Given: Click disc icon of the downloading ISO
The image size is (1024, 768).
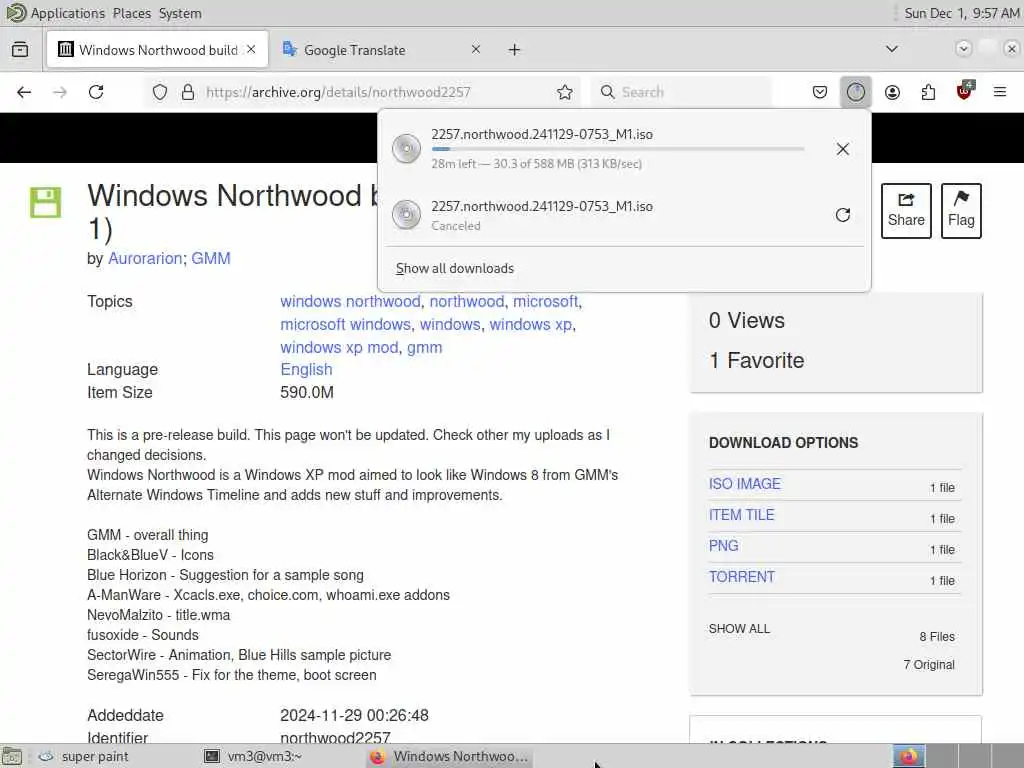Looking at the screenshot, I should click(x=406, y=149).
